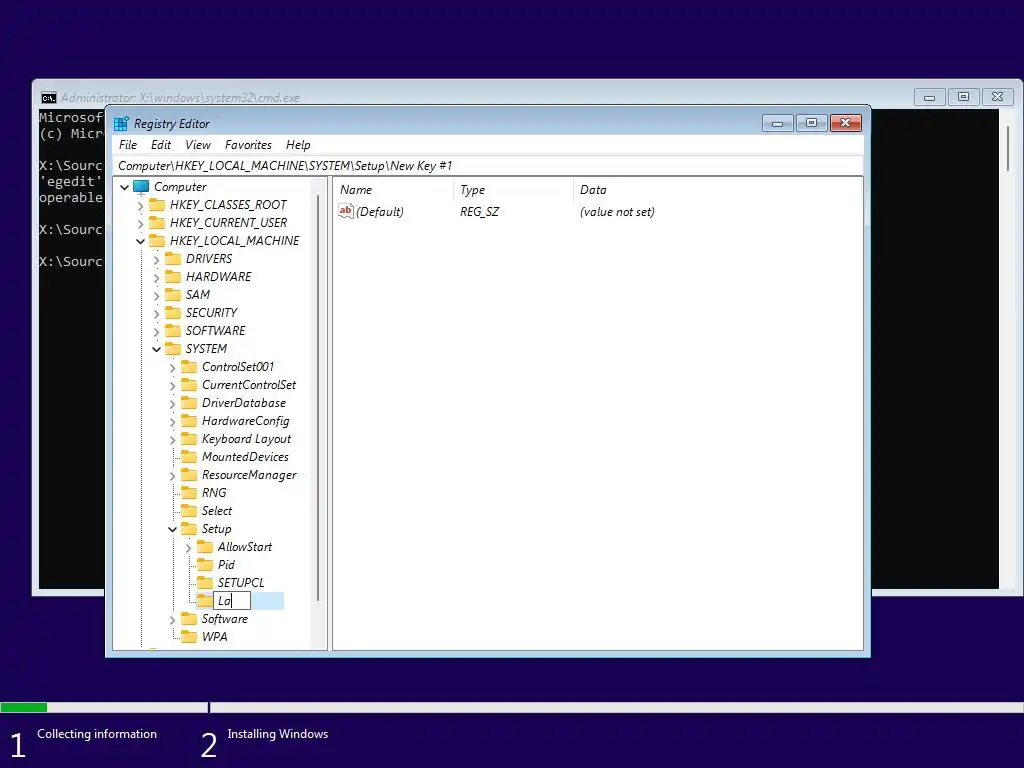Viewport: 1024px width, 768px height.
Task: Expand the SOFTWARE key chevron
Action: point(156,332)
